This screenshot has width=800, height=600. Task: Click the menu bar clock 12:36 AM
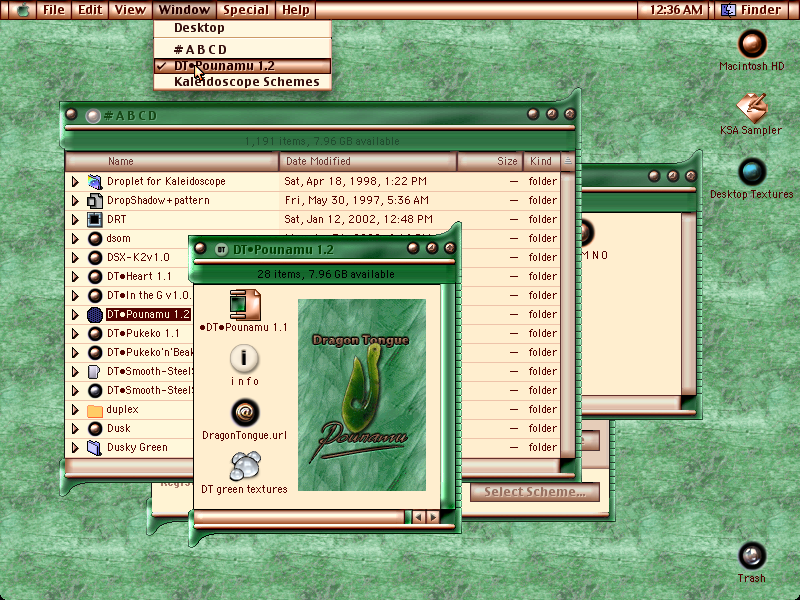676,10
